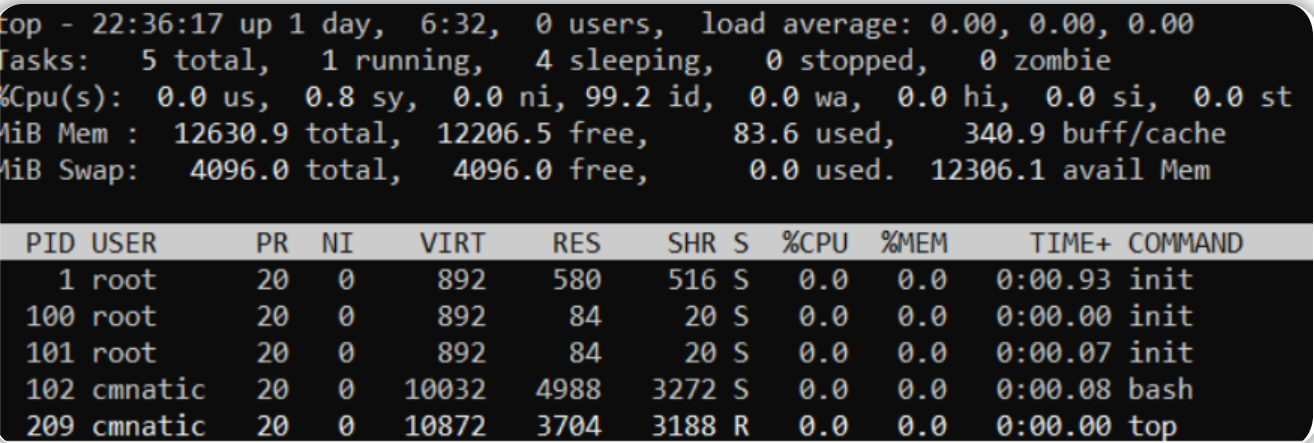Click the %MEM column header
This screenshot has height=443, width=1314.
click(x=914, y=243)
